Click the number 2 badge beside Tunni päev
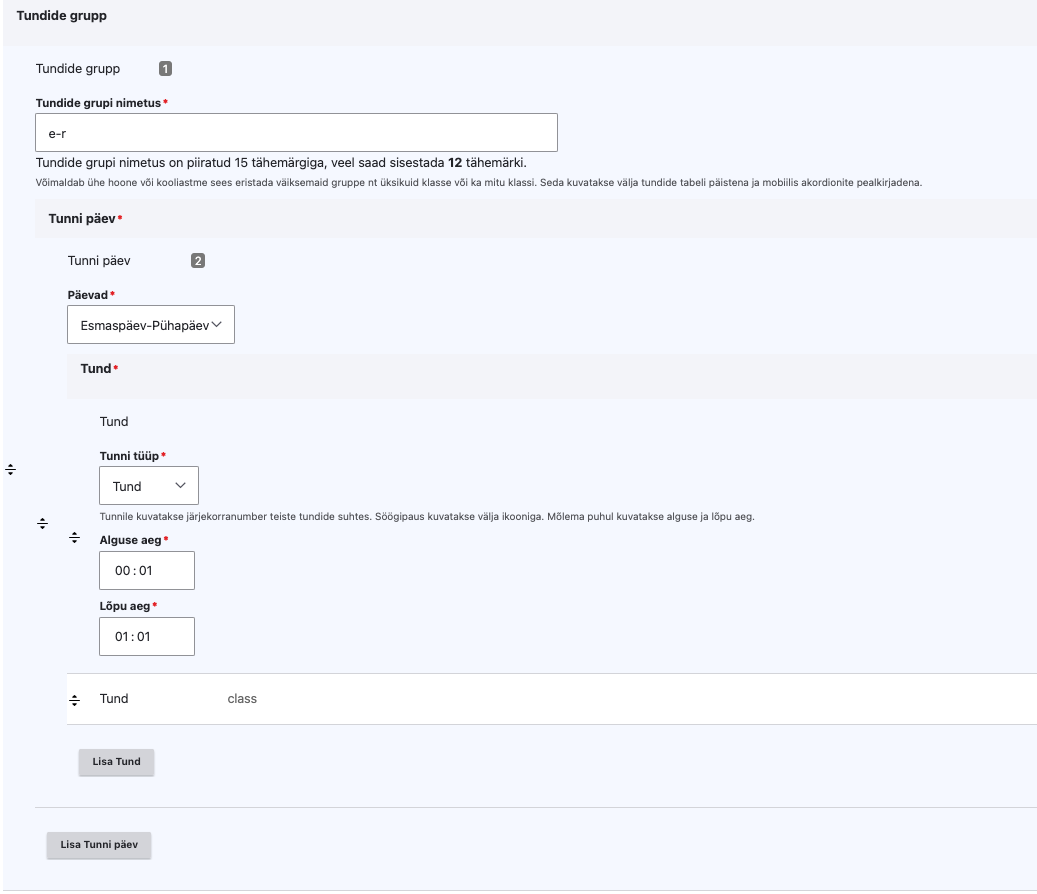The height and width of the screenshot is (894, 1037). click(198, 261)
